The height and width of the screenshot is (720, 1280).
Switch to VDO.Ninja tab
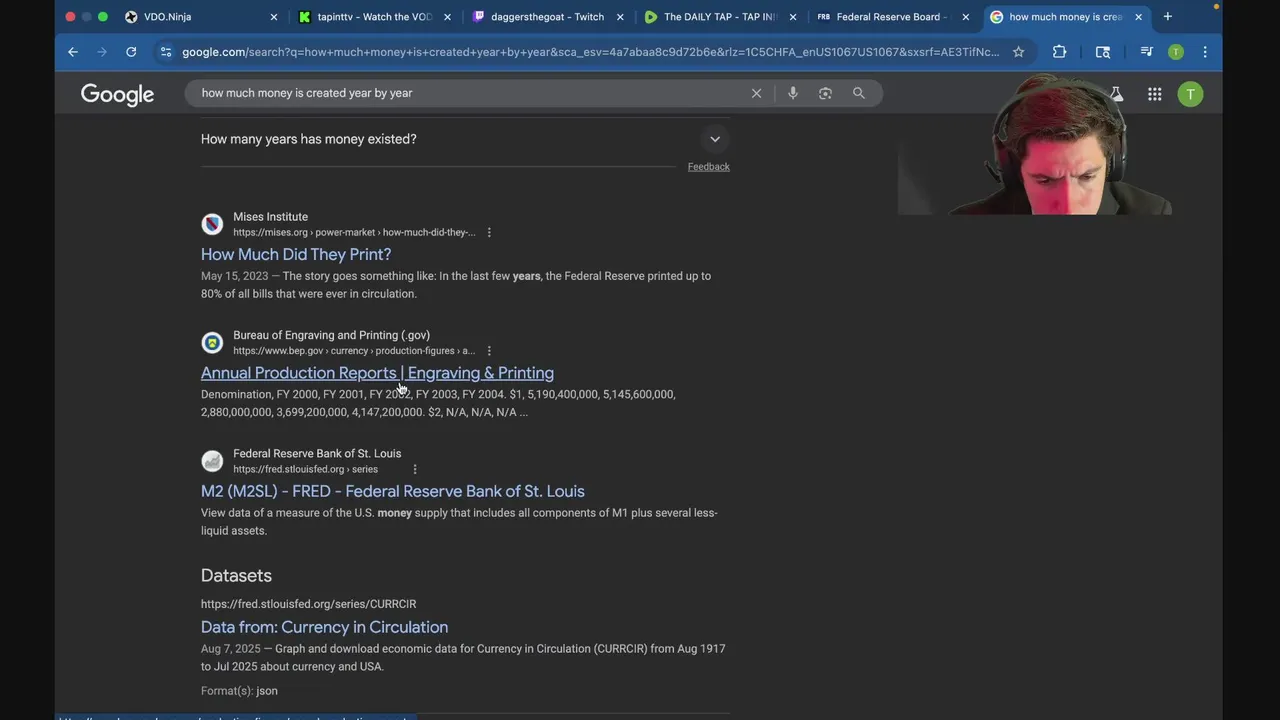(x=198, y=17)
